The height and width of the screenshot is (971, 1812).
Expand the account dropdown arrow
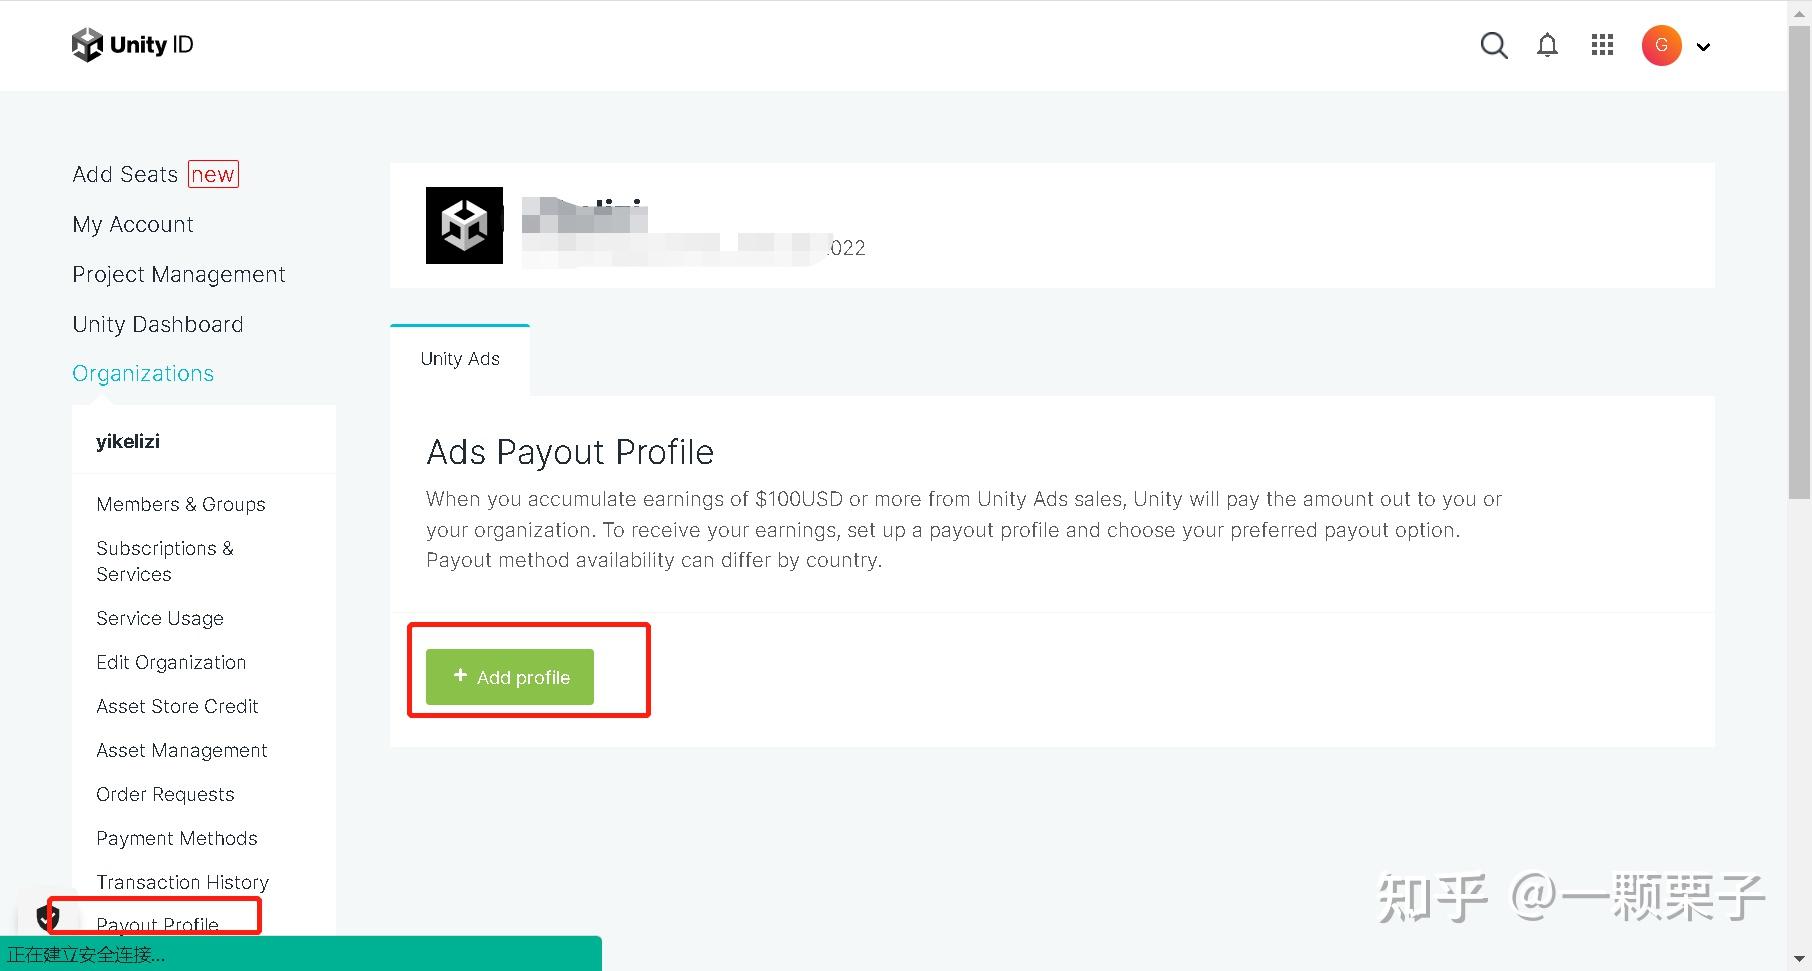point(1703,47)
